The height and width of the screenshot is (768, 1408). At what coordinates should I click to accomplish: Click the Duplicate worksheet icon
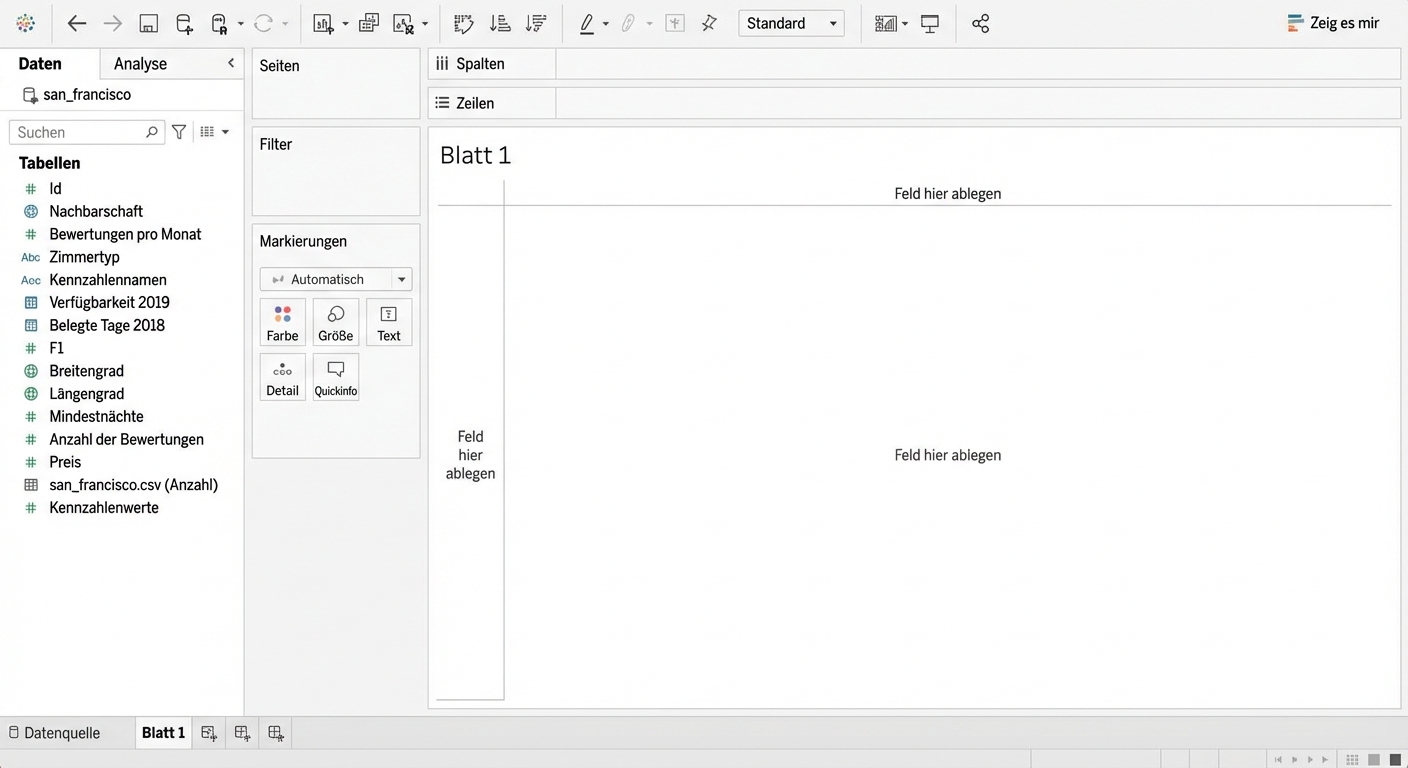pos(369,24)
